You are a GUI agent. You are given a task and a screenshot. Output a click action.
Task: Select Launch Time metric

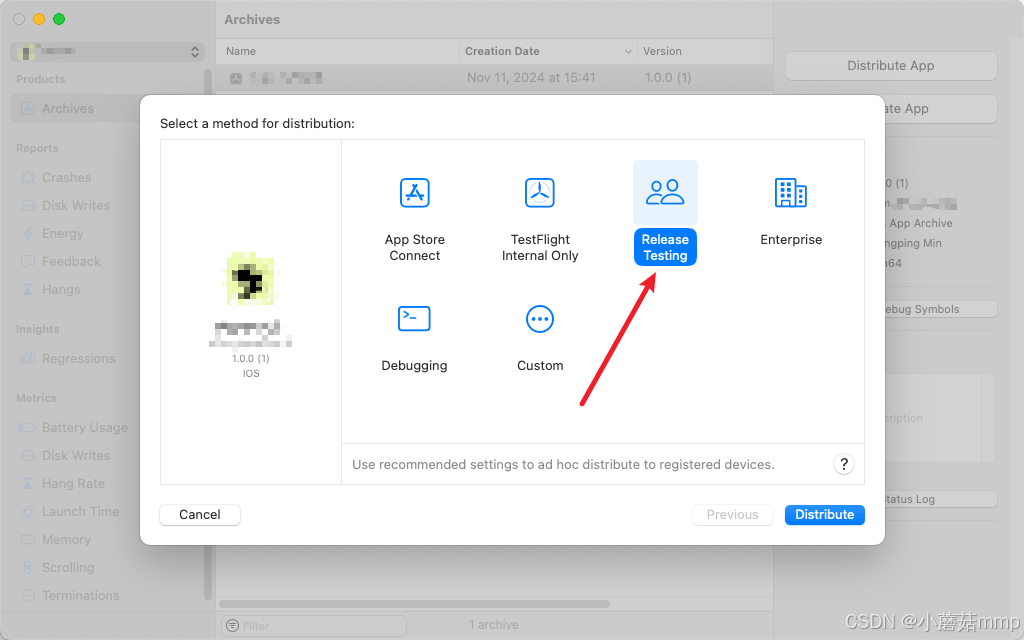(x=80, y=512)
